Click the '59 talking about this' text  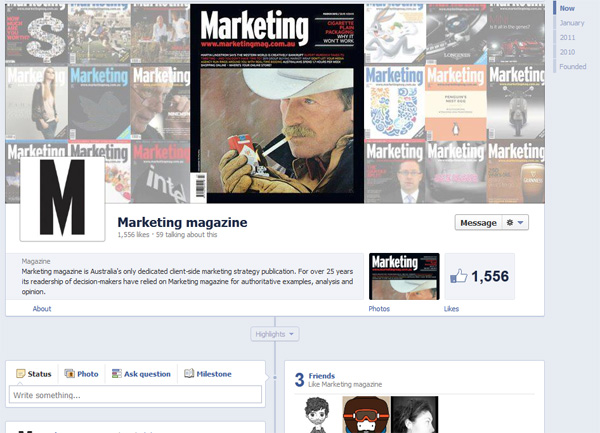186,235
